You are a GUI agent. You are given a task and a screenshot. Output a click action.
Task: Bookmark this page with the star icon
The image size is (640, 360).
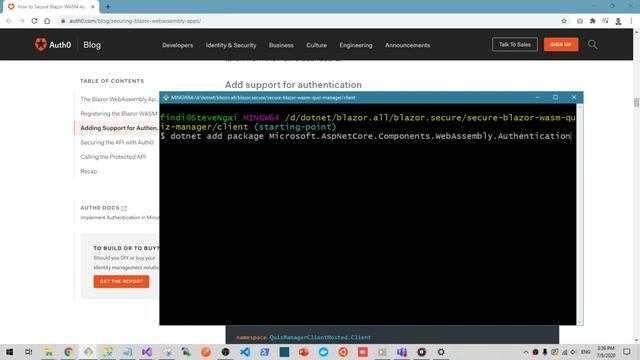point(564,21)
